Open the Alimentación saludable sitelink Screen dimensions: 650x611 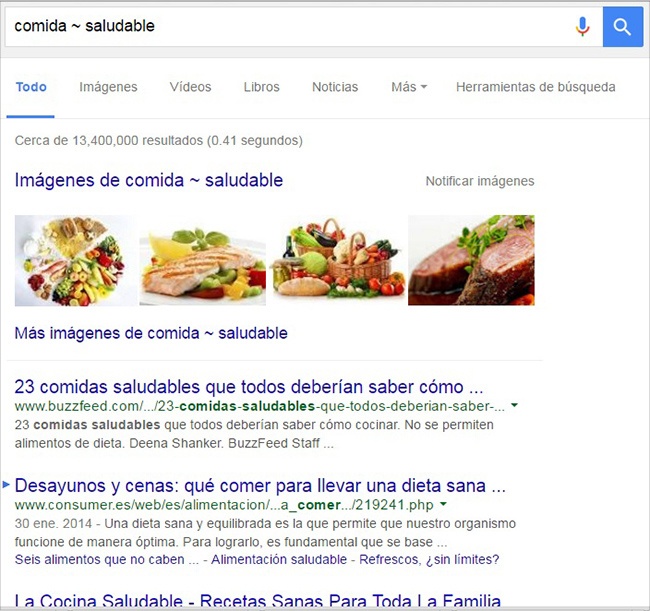point(279,560)
